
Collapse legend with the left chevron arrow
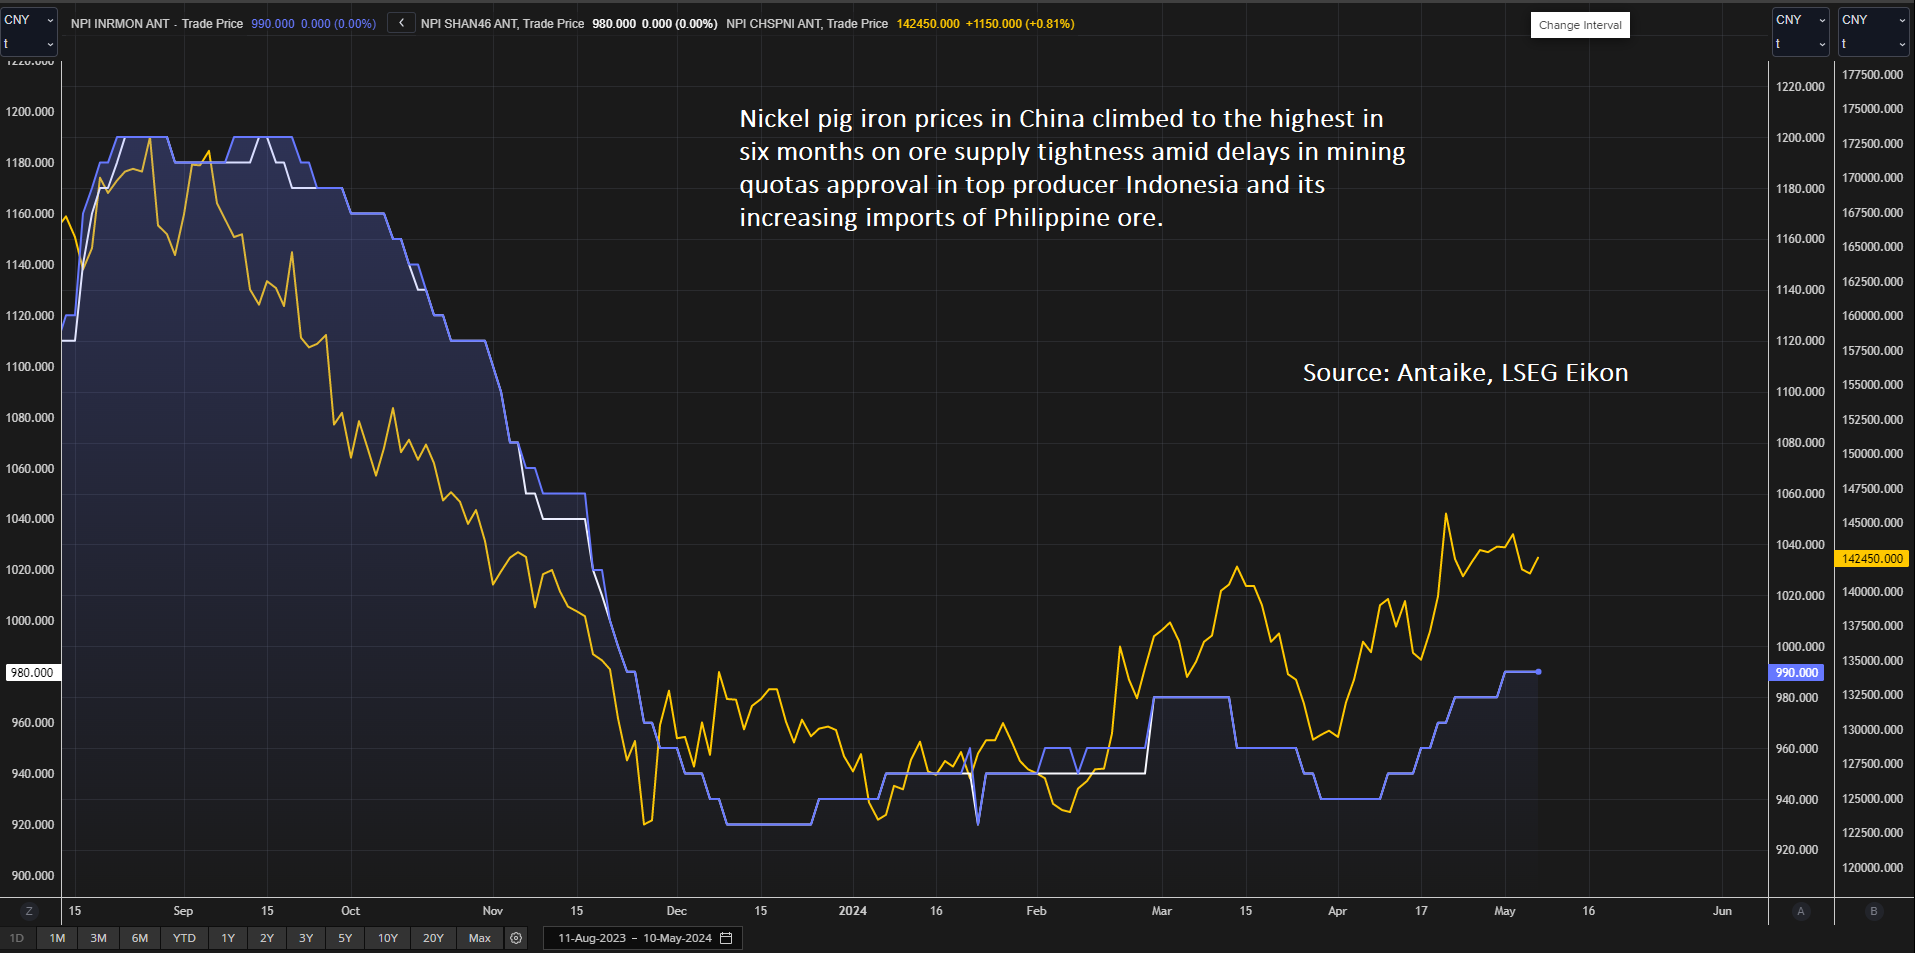[x=401, y=23]
